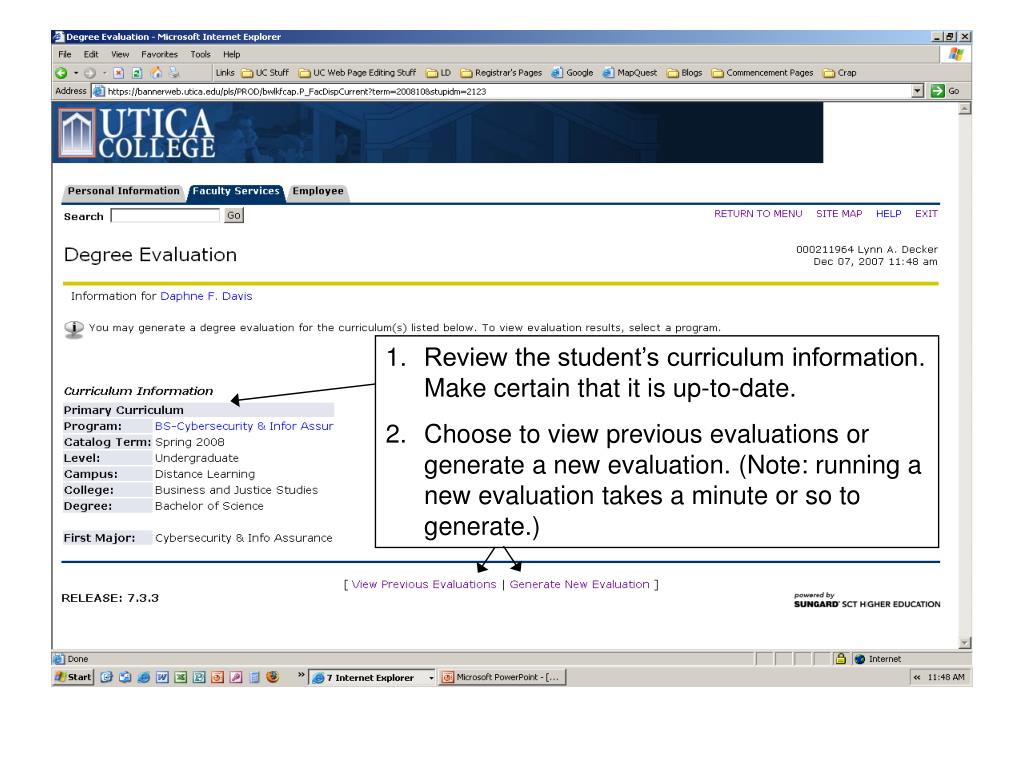Click the Go button next to Search
The height and width of the screenshot is (768, 1024).
pyautogui.click(x=234, y=216)
